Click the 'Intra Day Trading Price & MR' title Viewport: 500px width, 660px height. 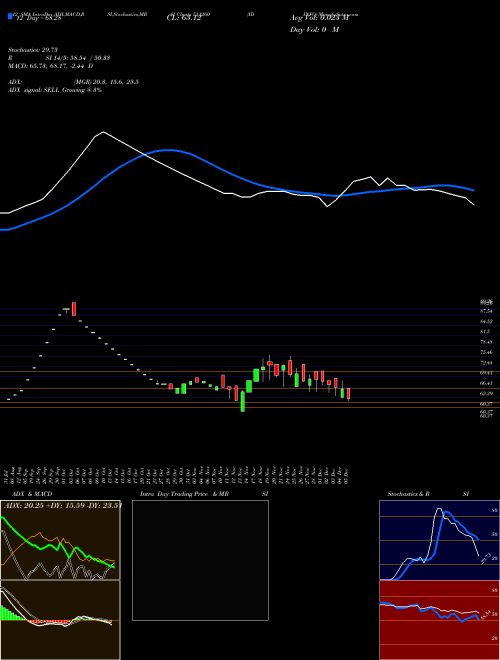pos(184,494)
